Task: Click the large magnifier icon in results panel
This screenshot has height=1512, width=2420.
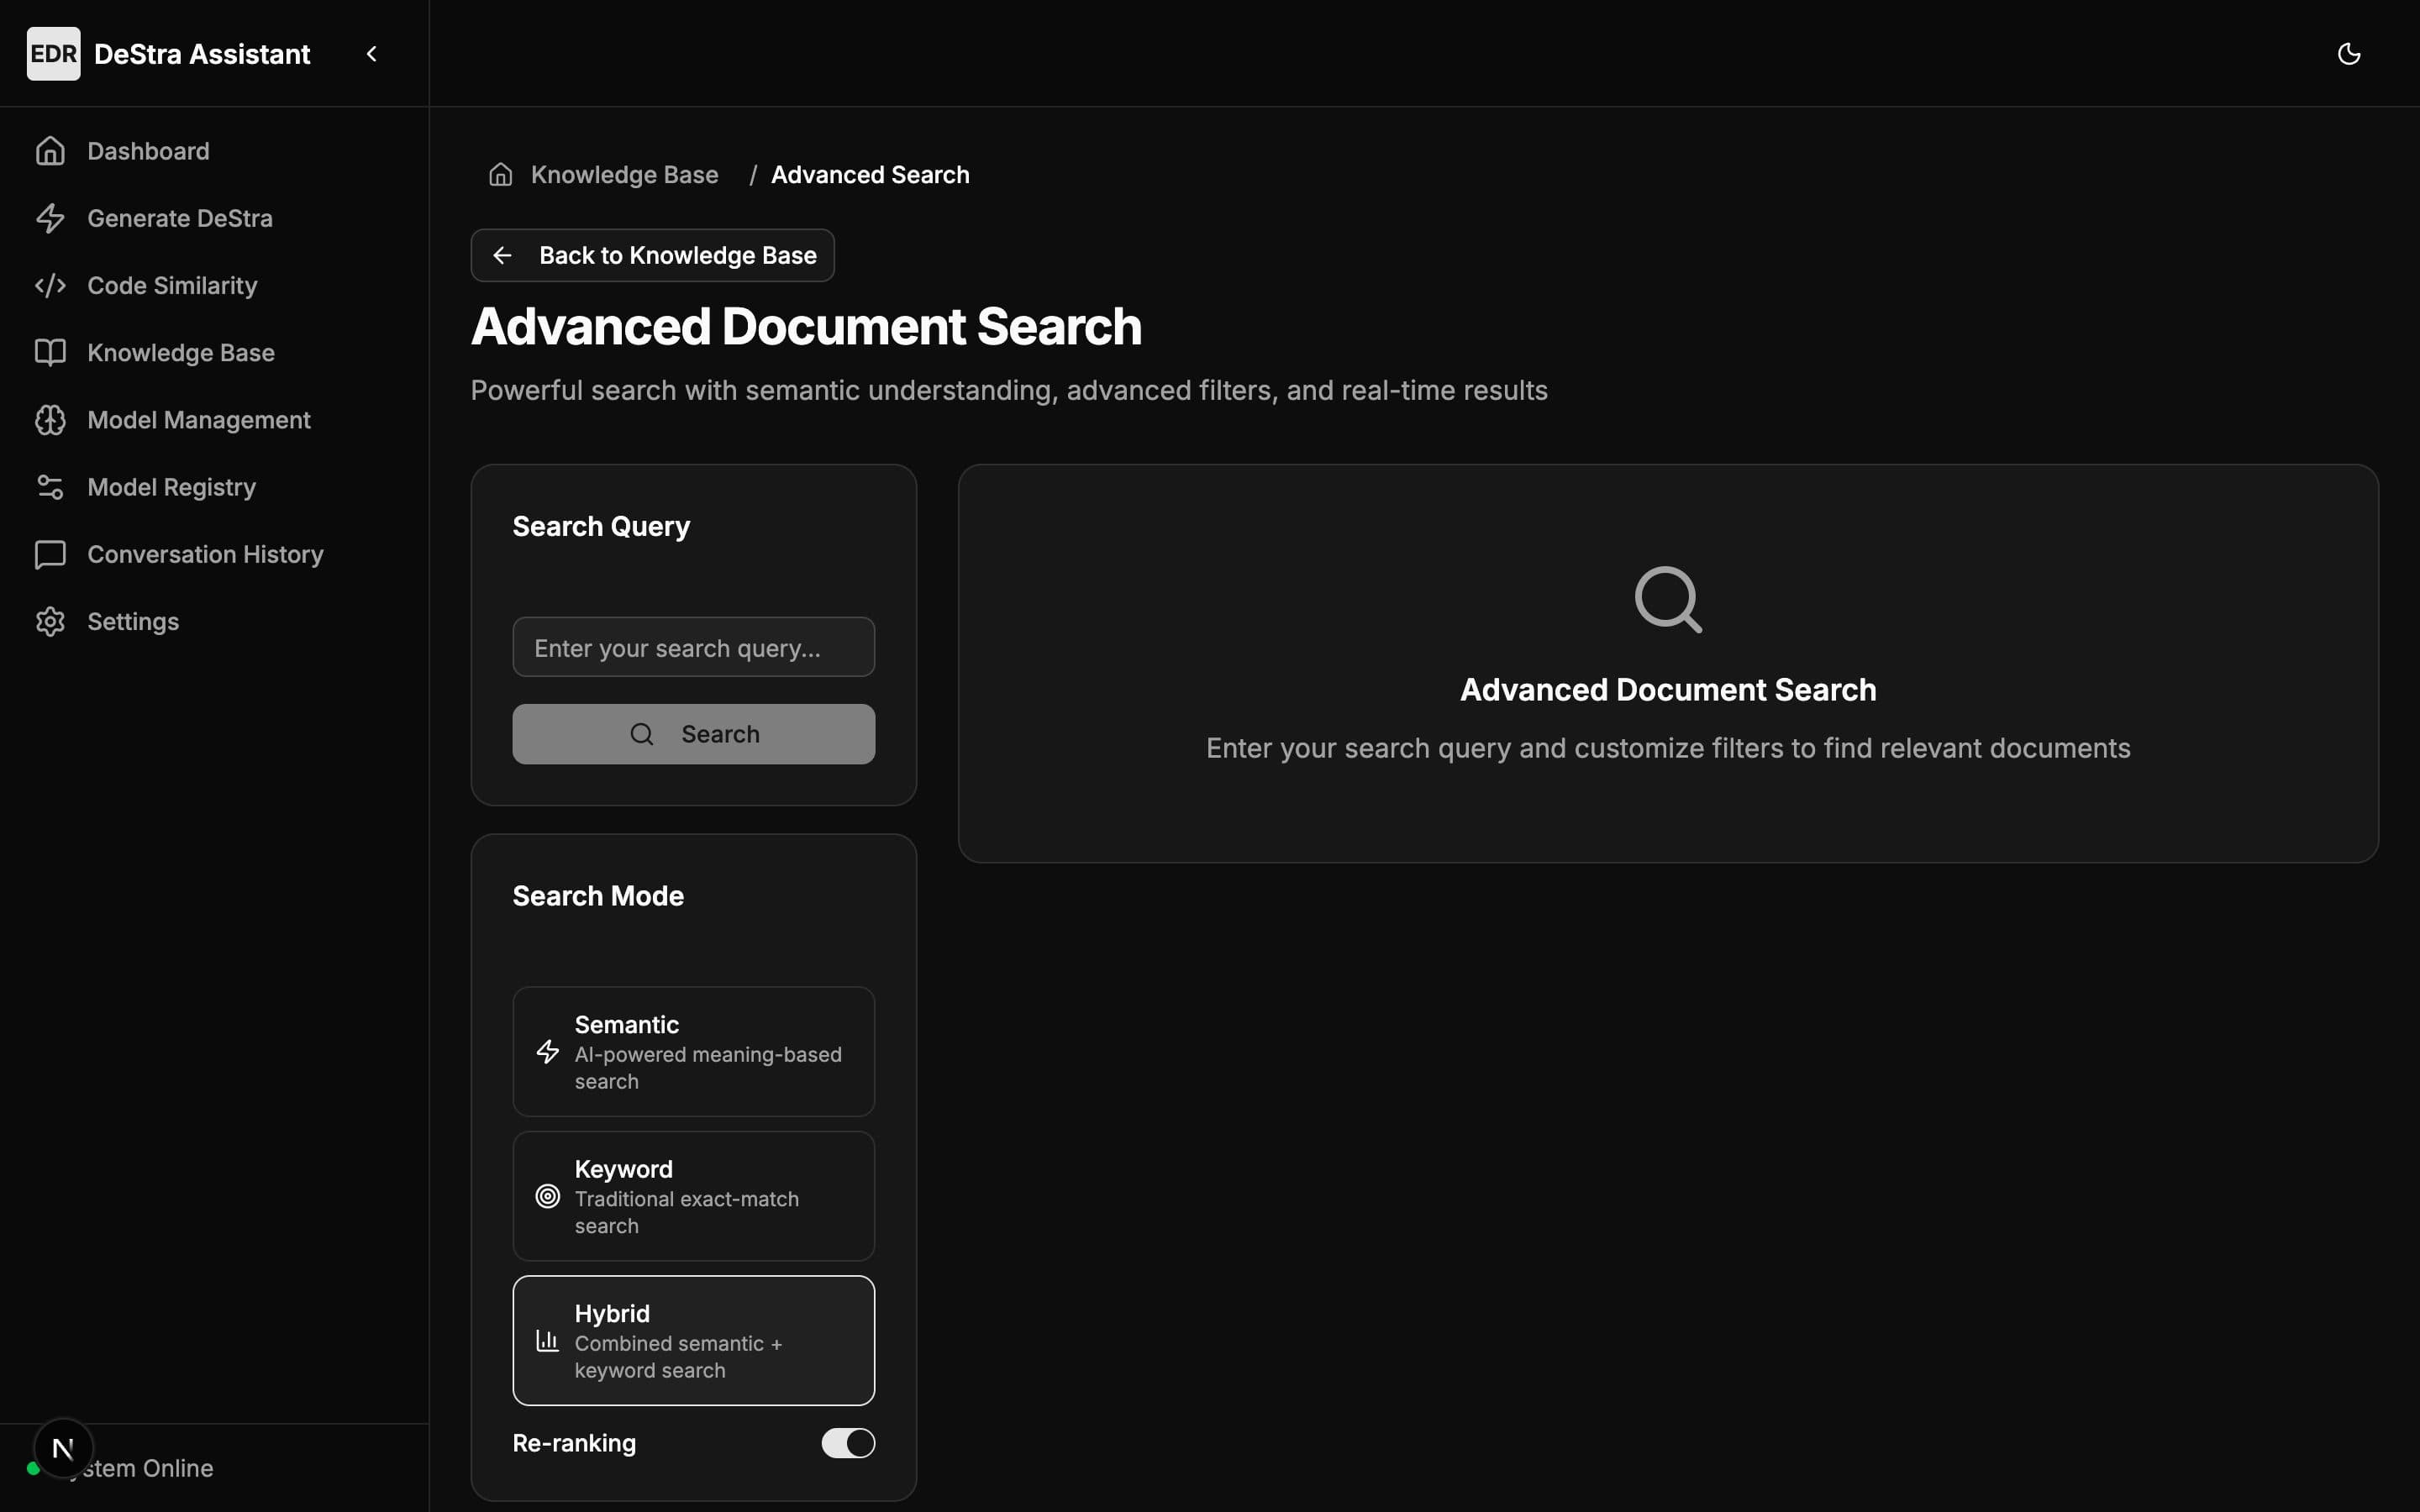Action: [1668, 600]
